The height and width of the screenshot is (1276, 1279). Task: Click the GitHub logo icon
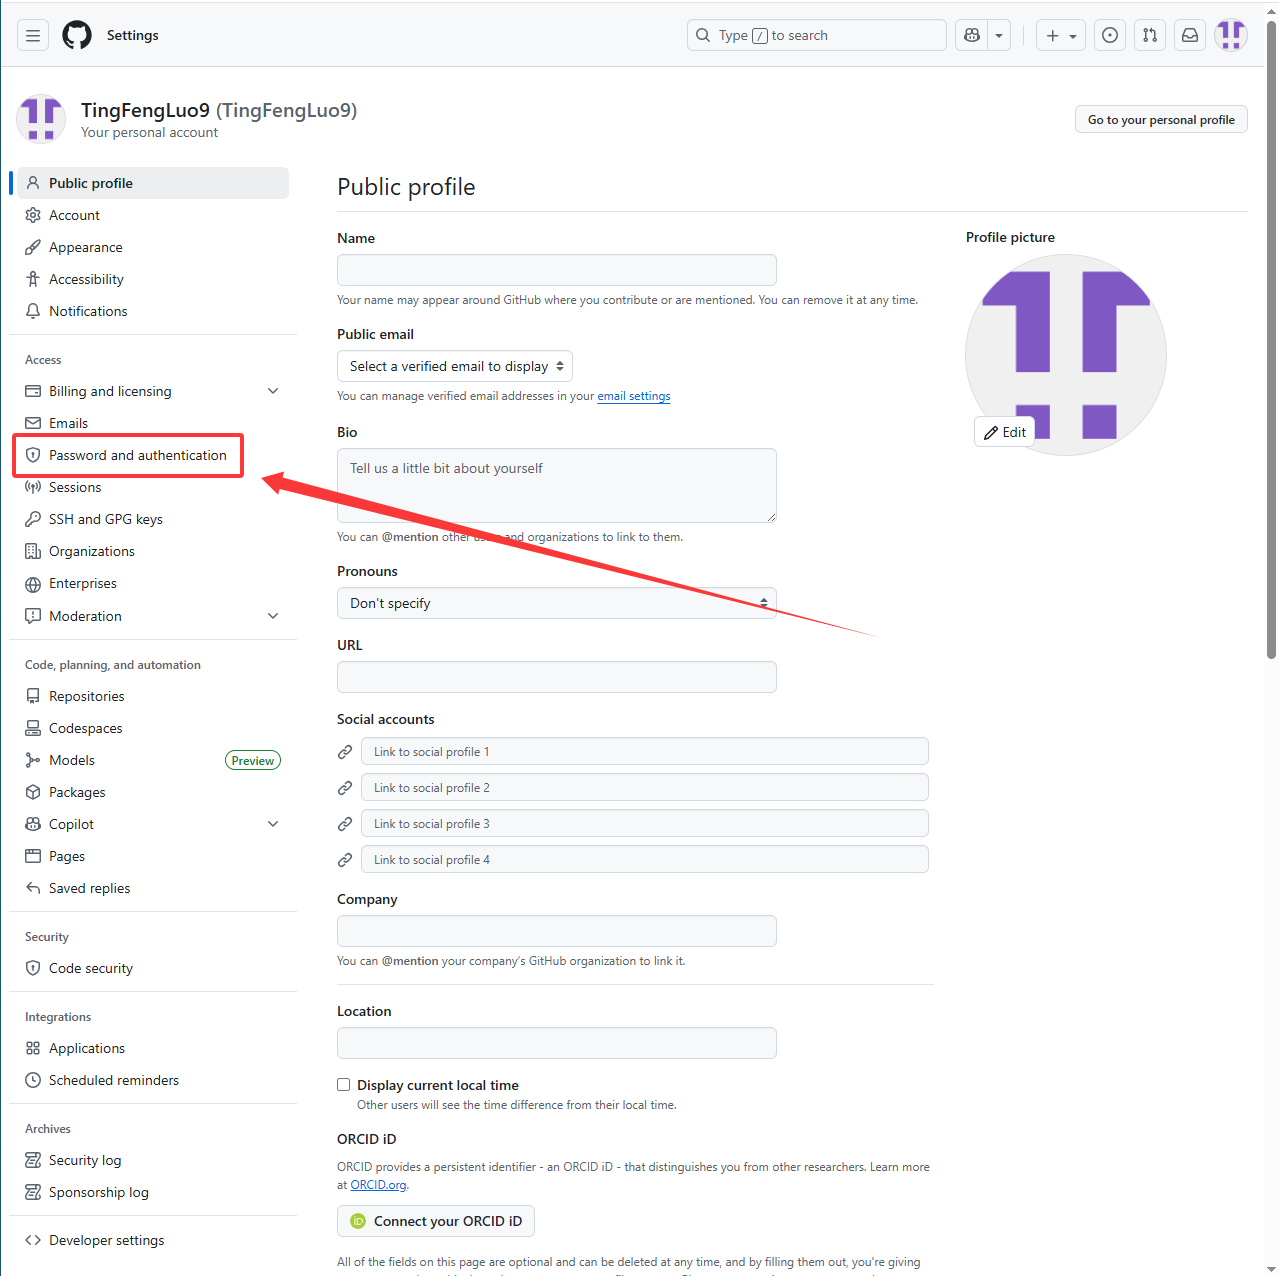(77, 35)
